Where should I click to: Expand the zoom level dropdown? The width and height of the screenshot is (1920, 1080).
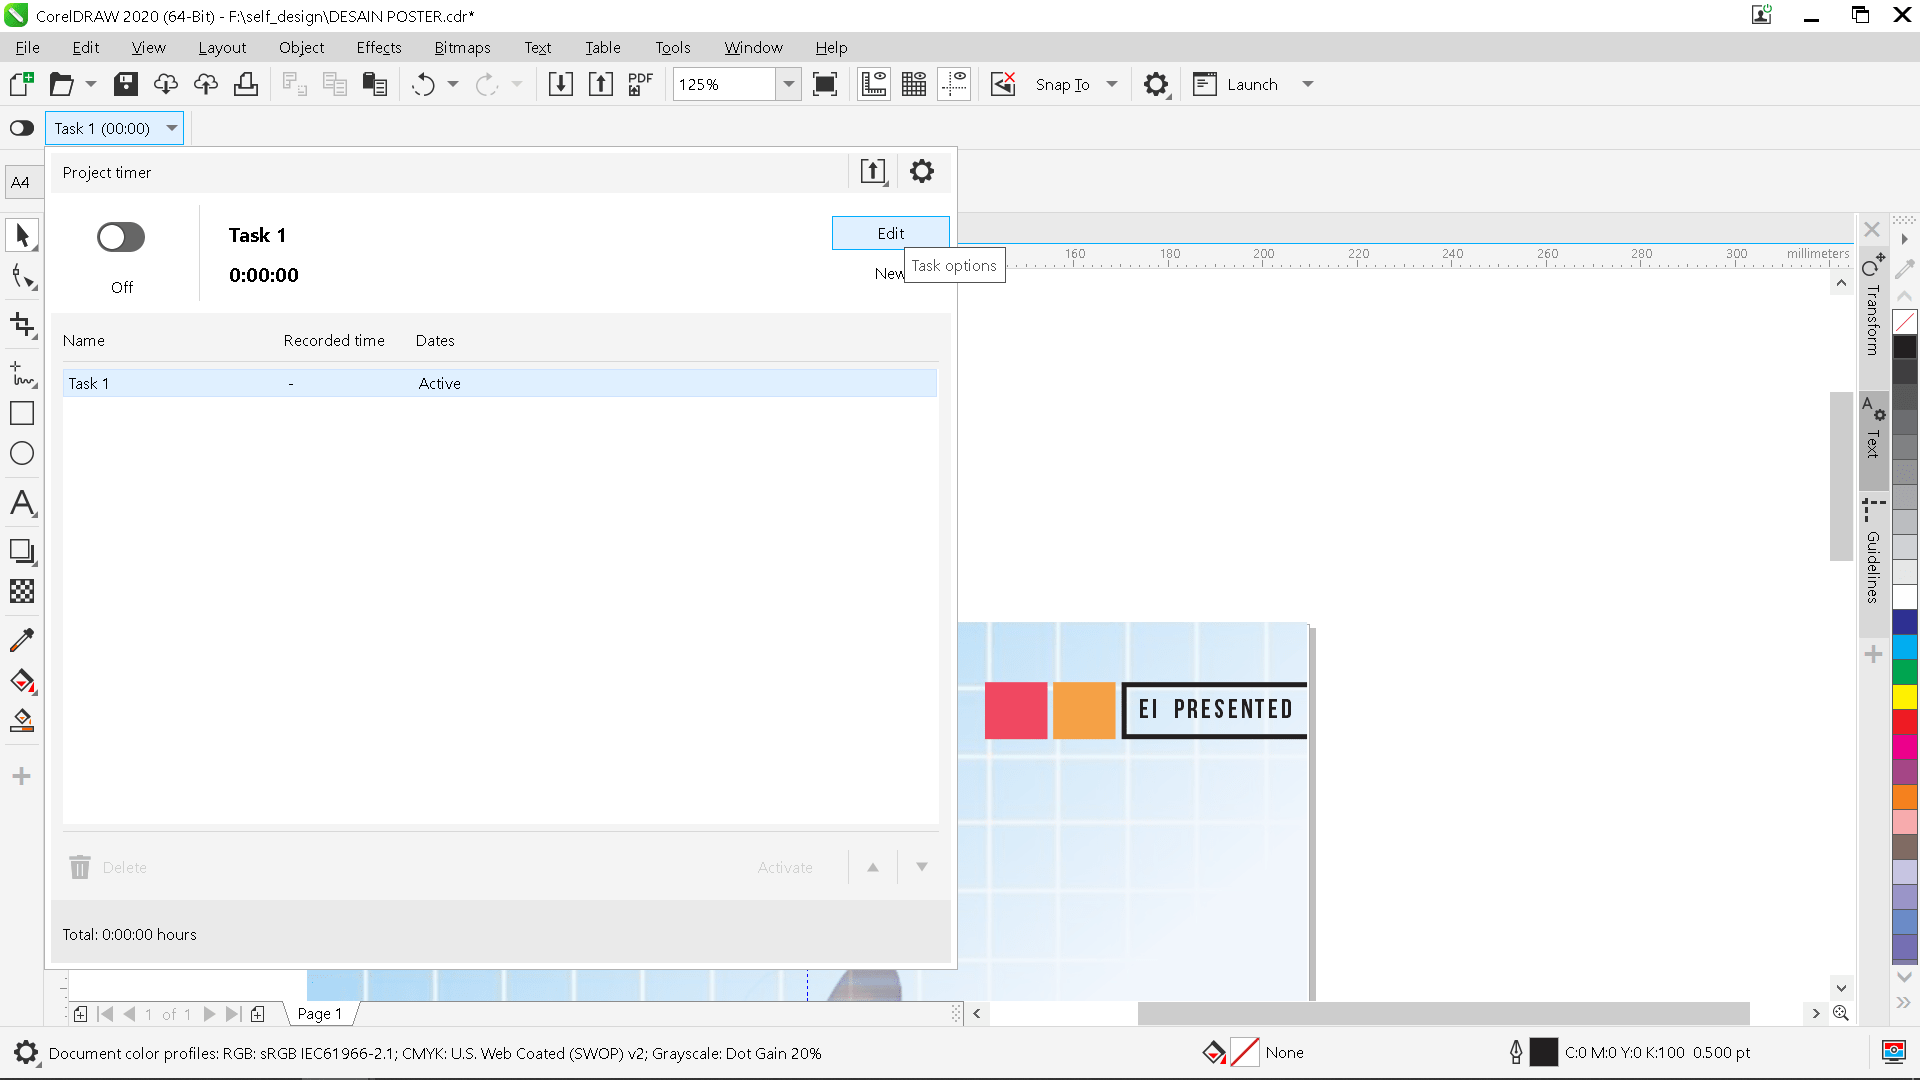[789, 84]
